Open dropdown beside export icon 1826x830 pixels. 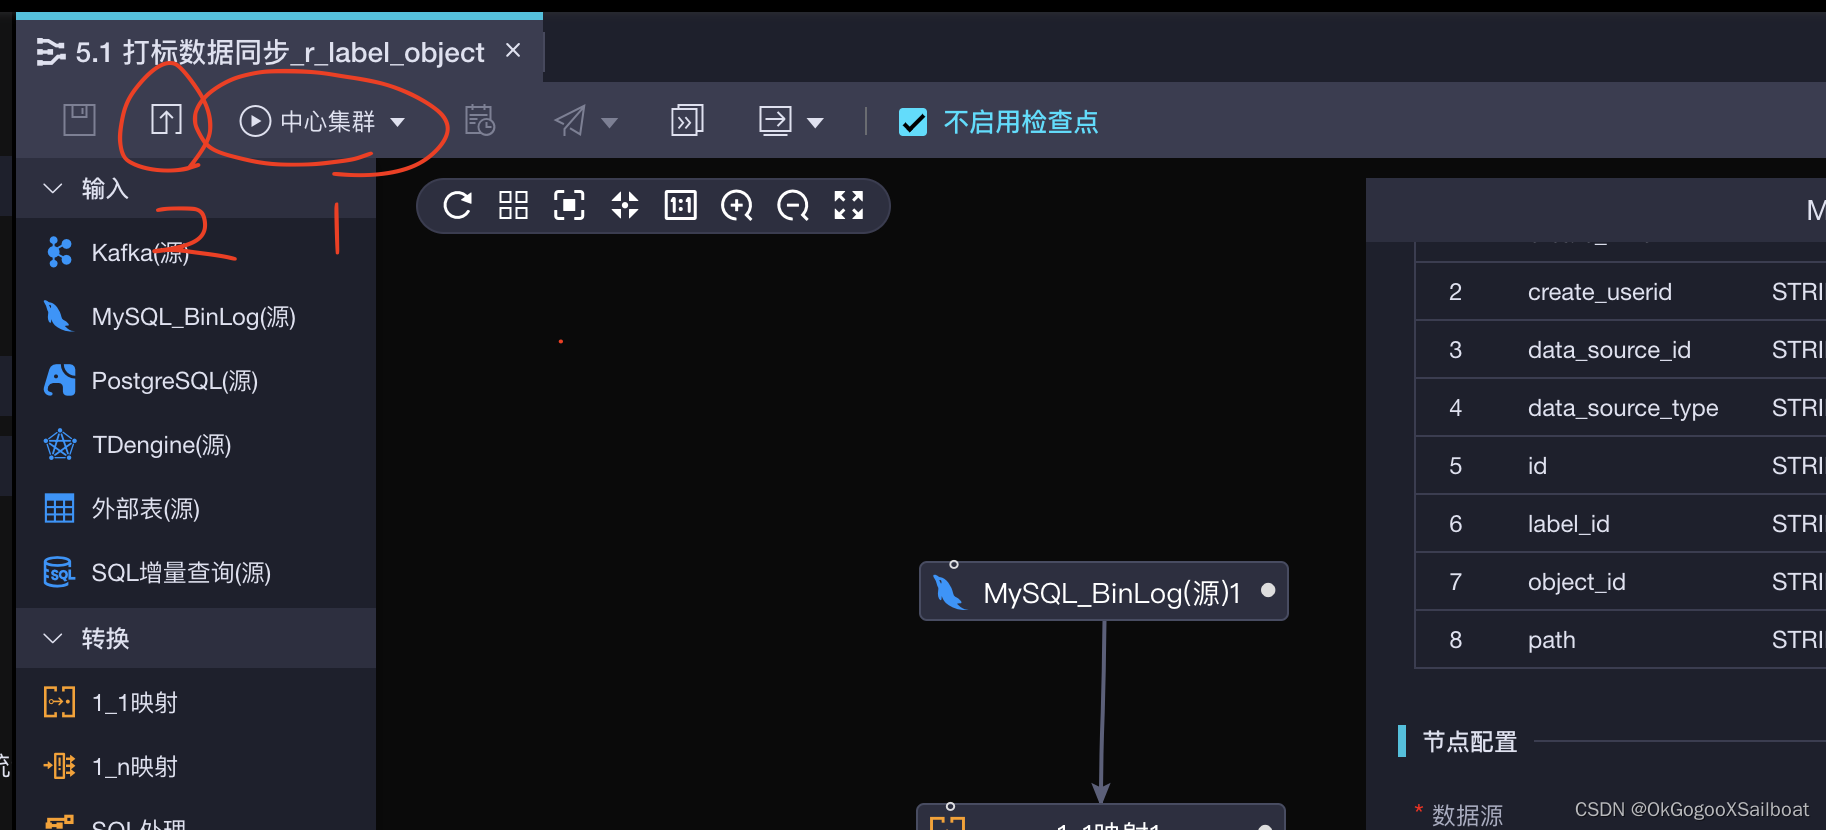[x=815, y=123]
